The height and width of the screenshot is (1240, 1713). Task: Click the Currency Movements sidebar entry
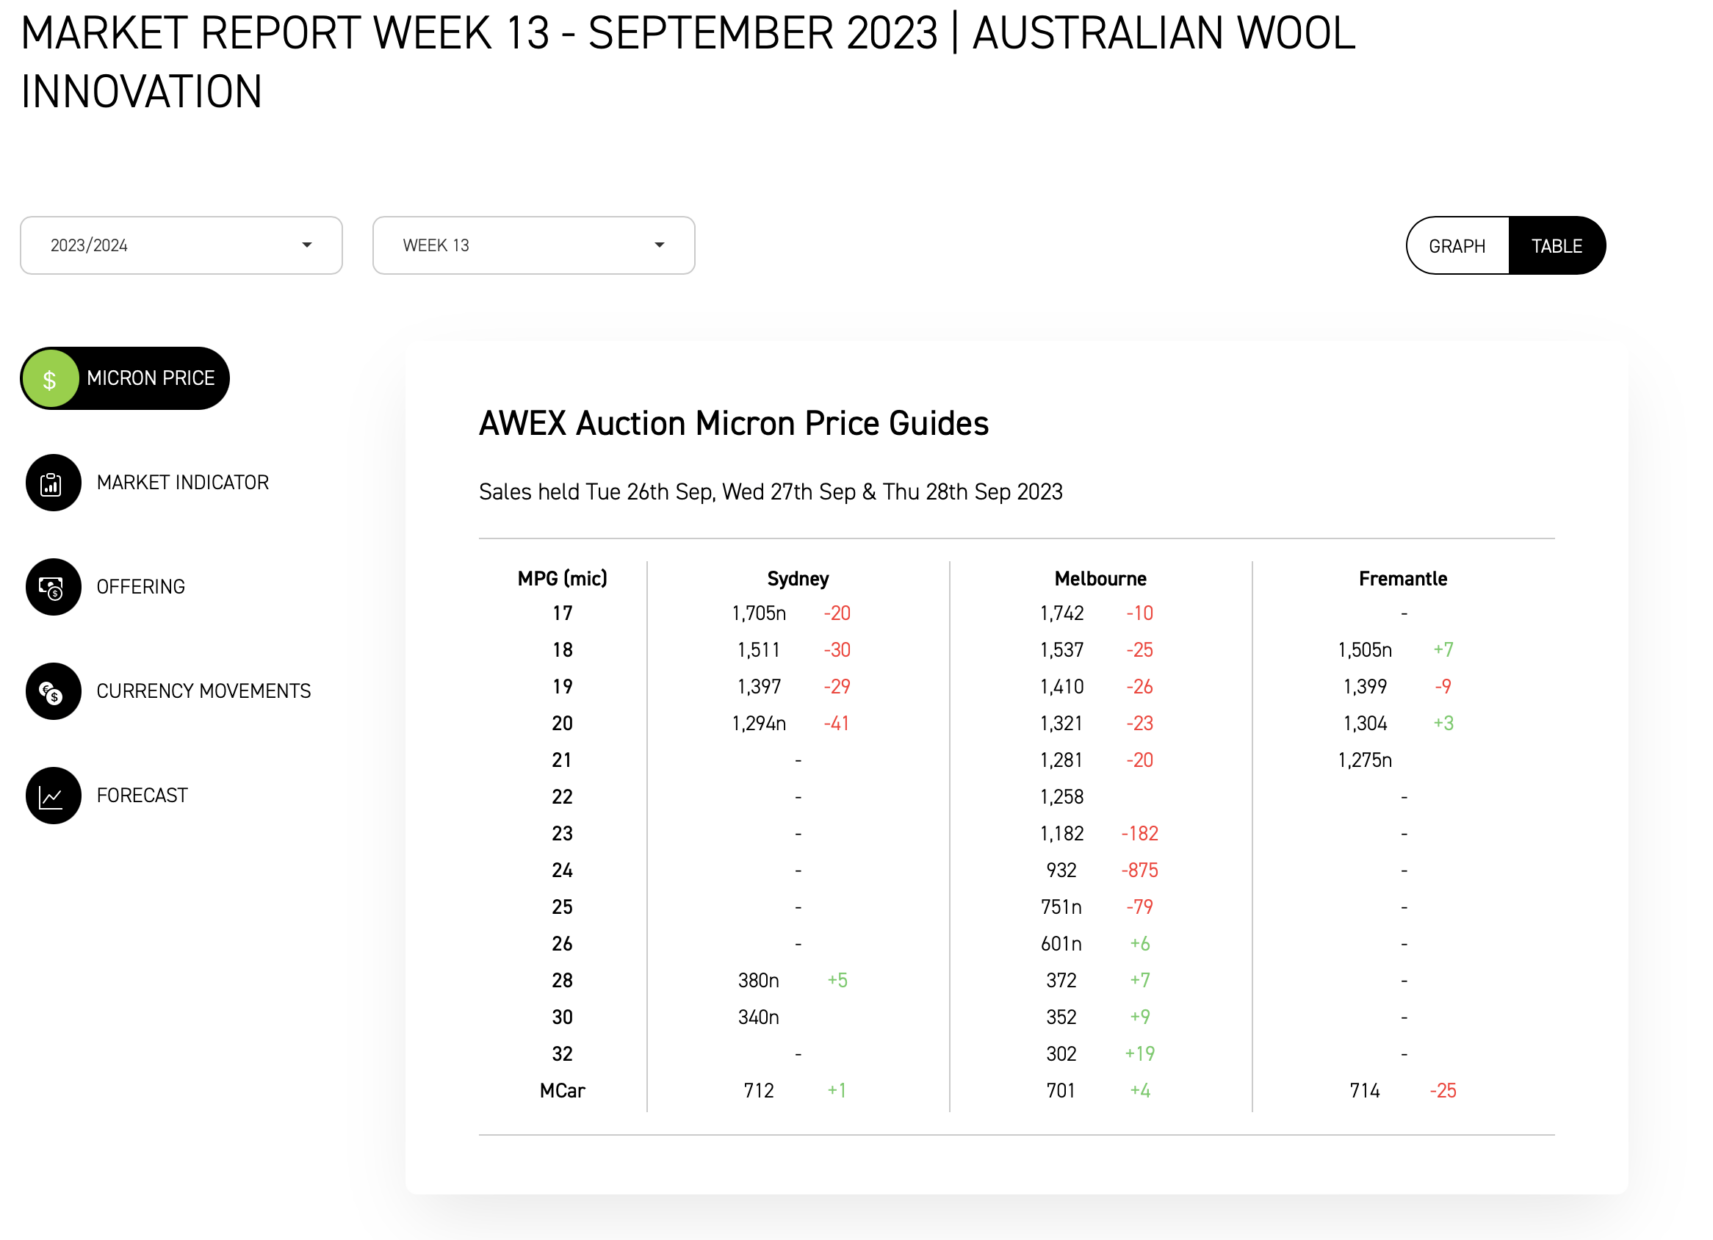[203, 691]
